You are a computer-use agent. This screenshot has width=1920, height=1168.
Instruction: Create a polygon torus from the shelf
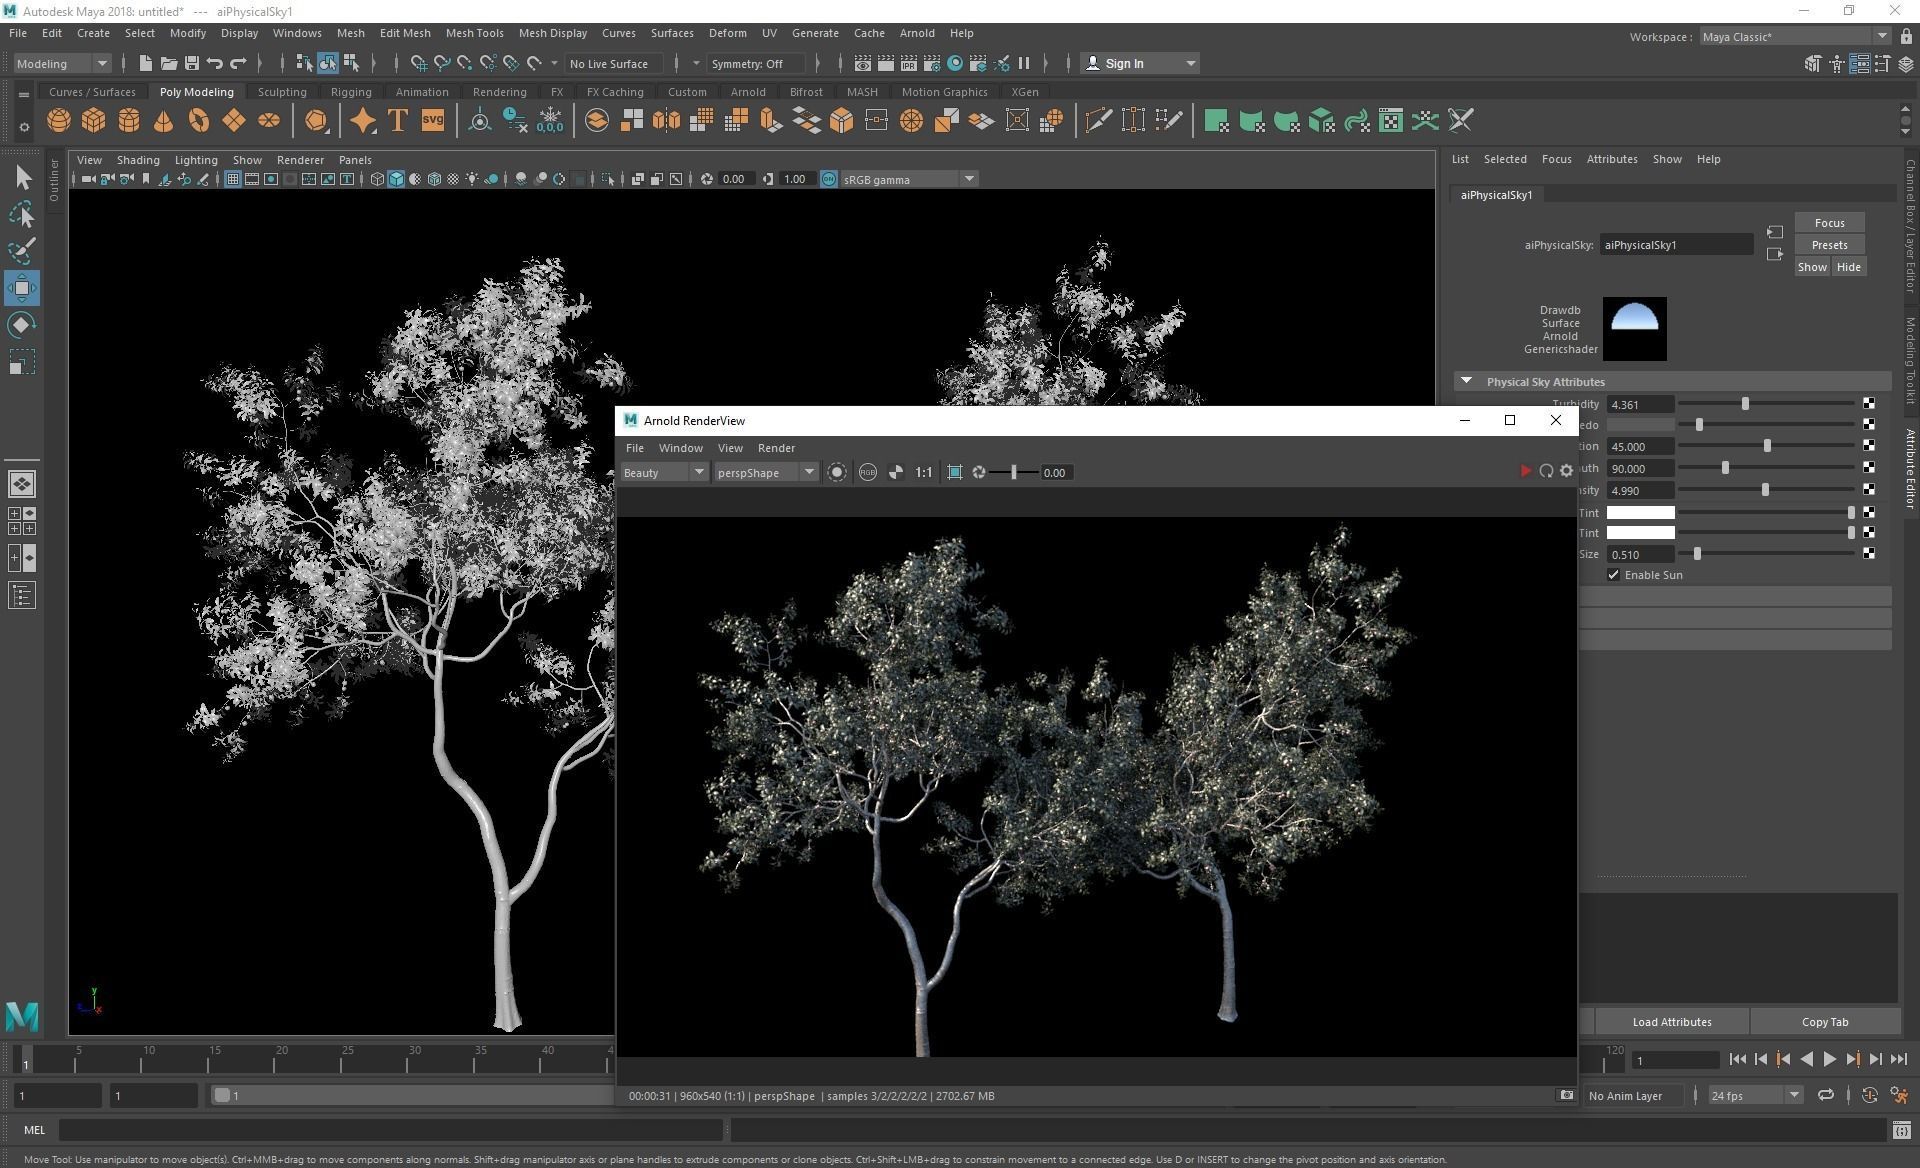(x=199, y=121)
